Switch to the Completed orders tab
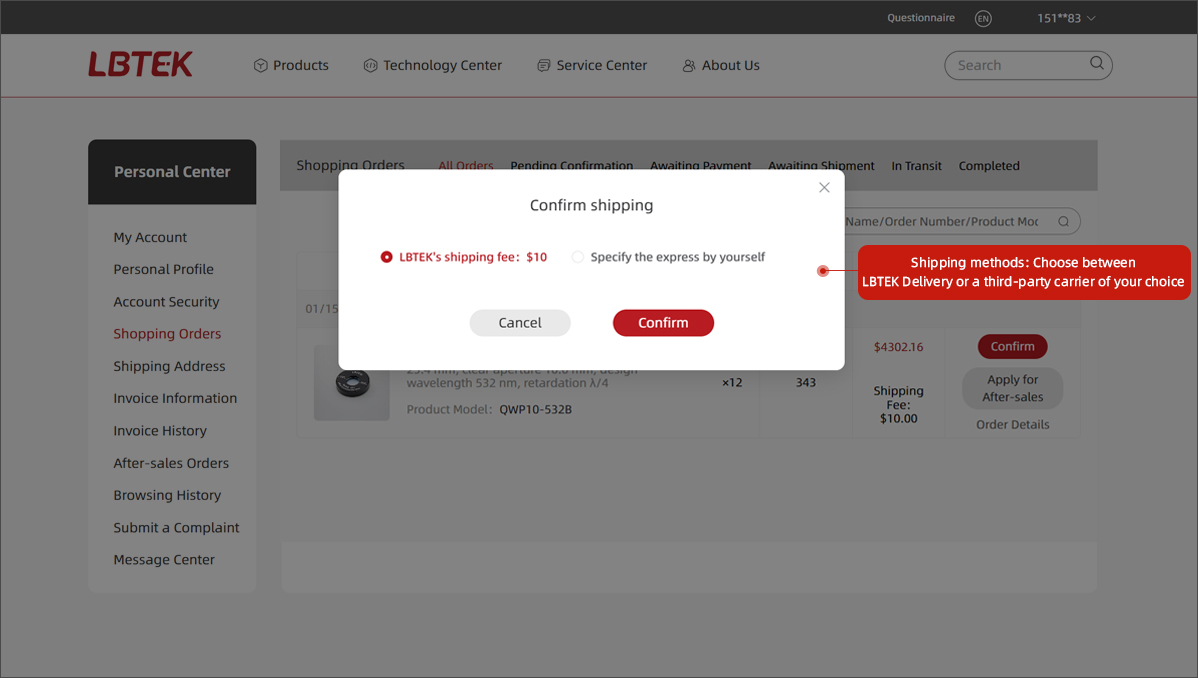 pos(988,166)
